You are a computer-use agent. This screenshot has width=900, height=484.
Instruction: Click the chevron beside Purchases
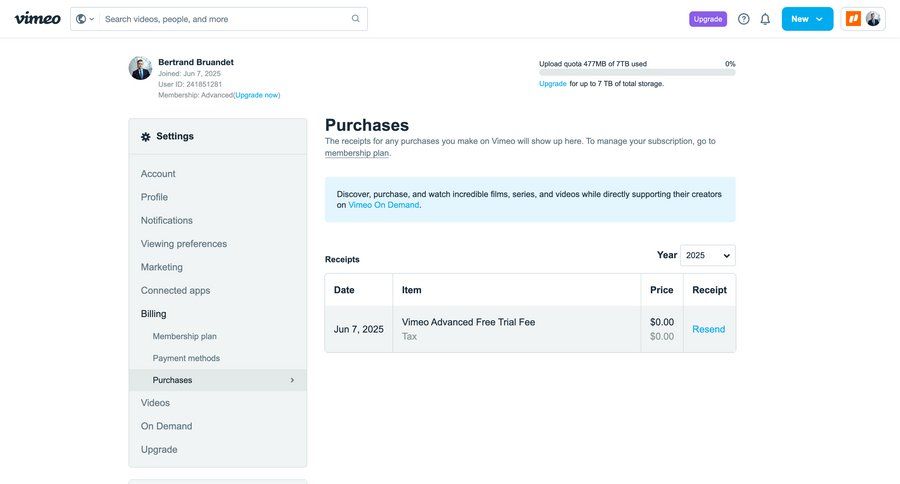click(x=292, y=380)
